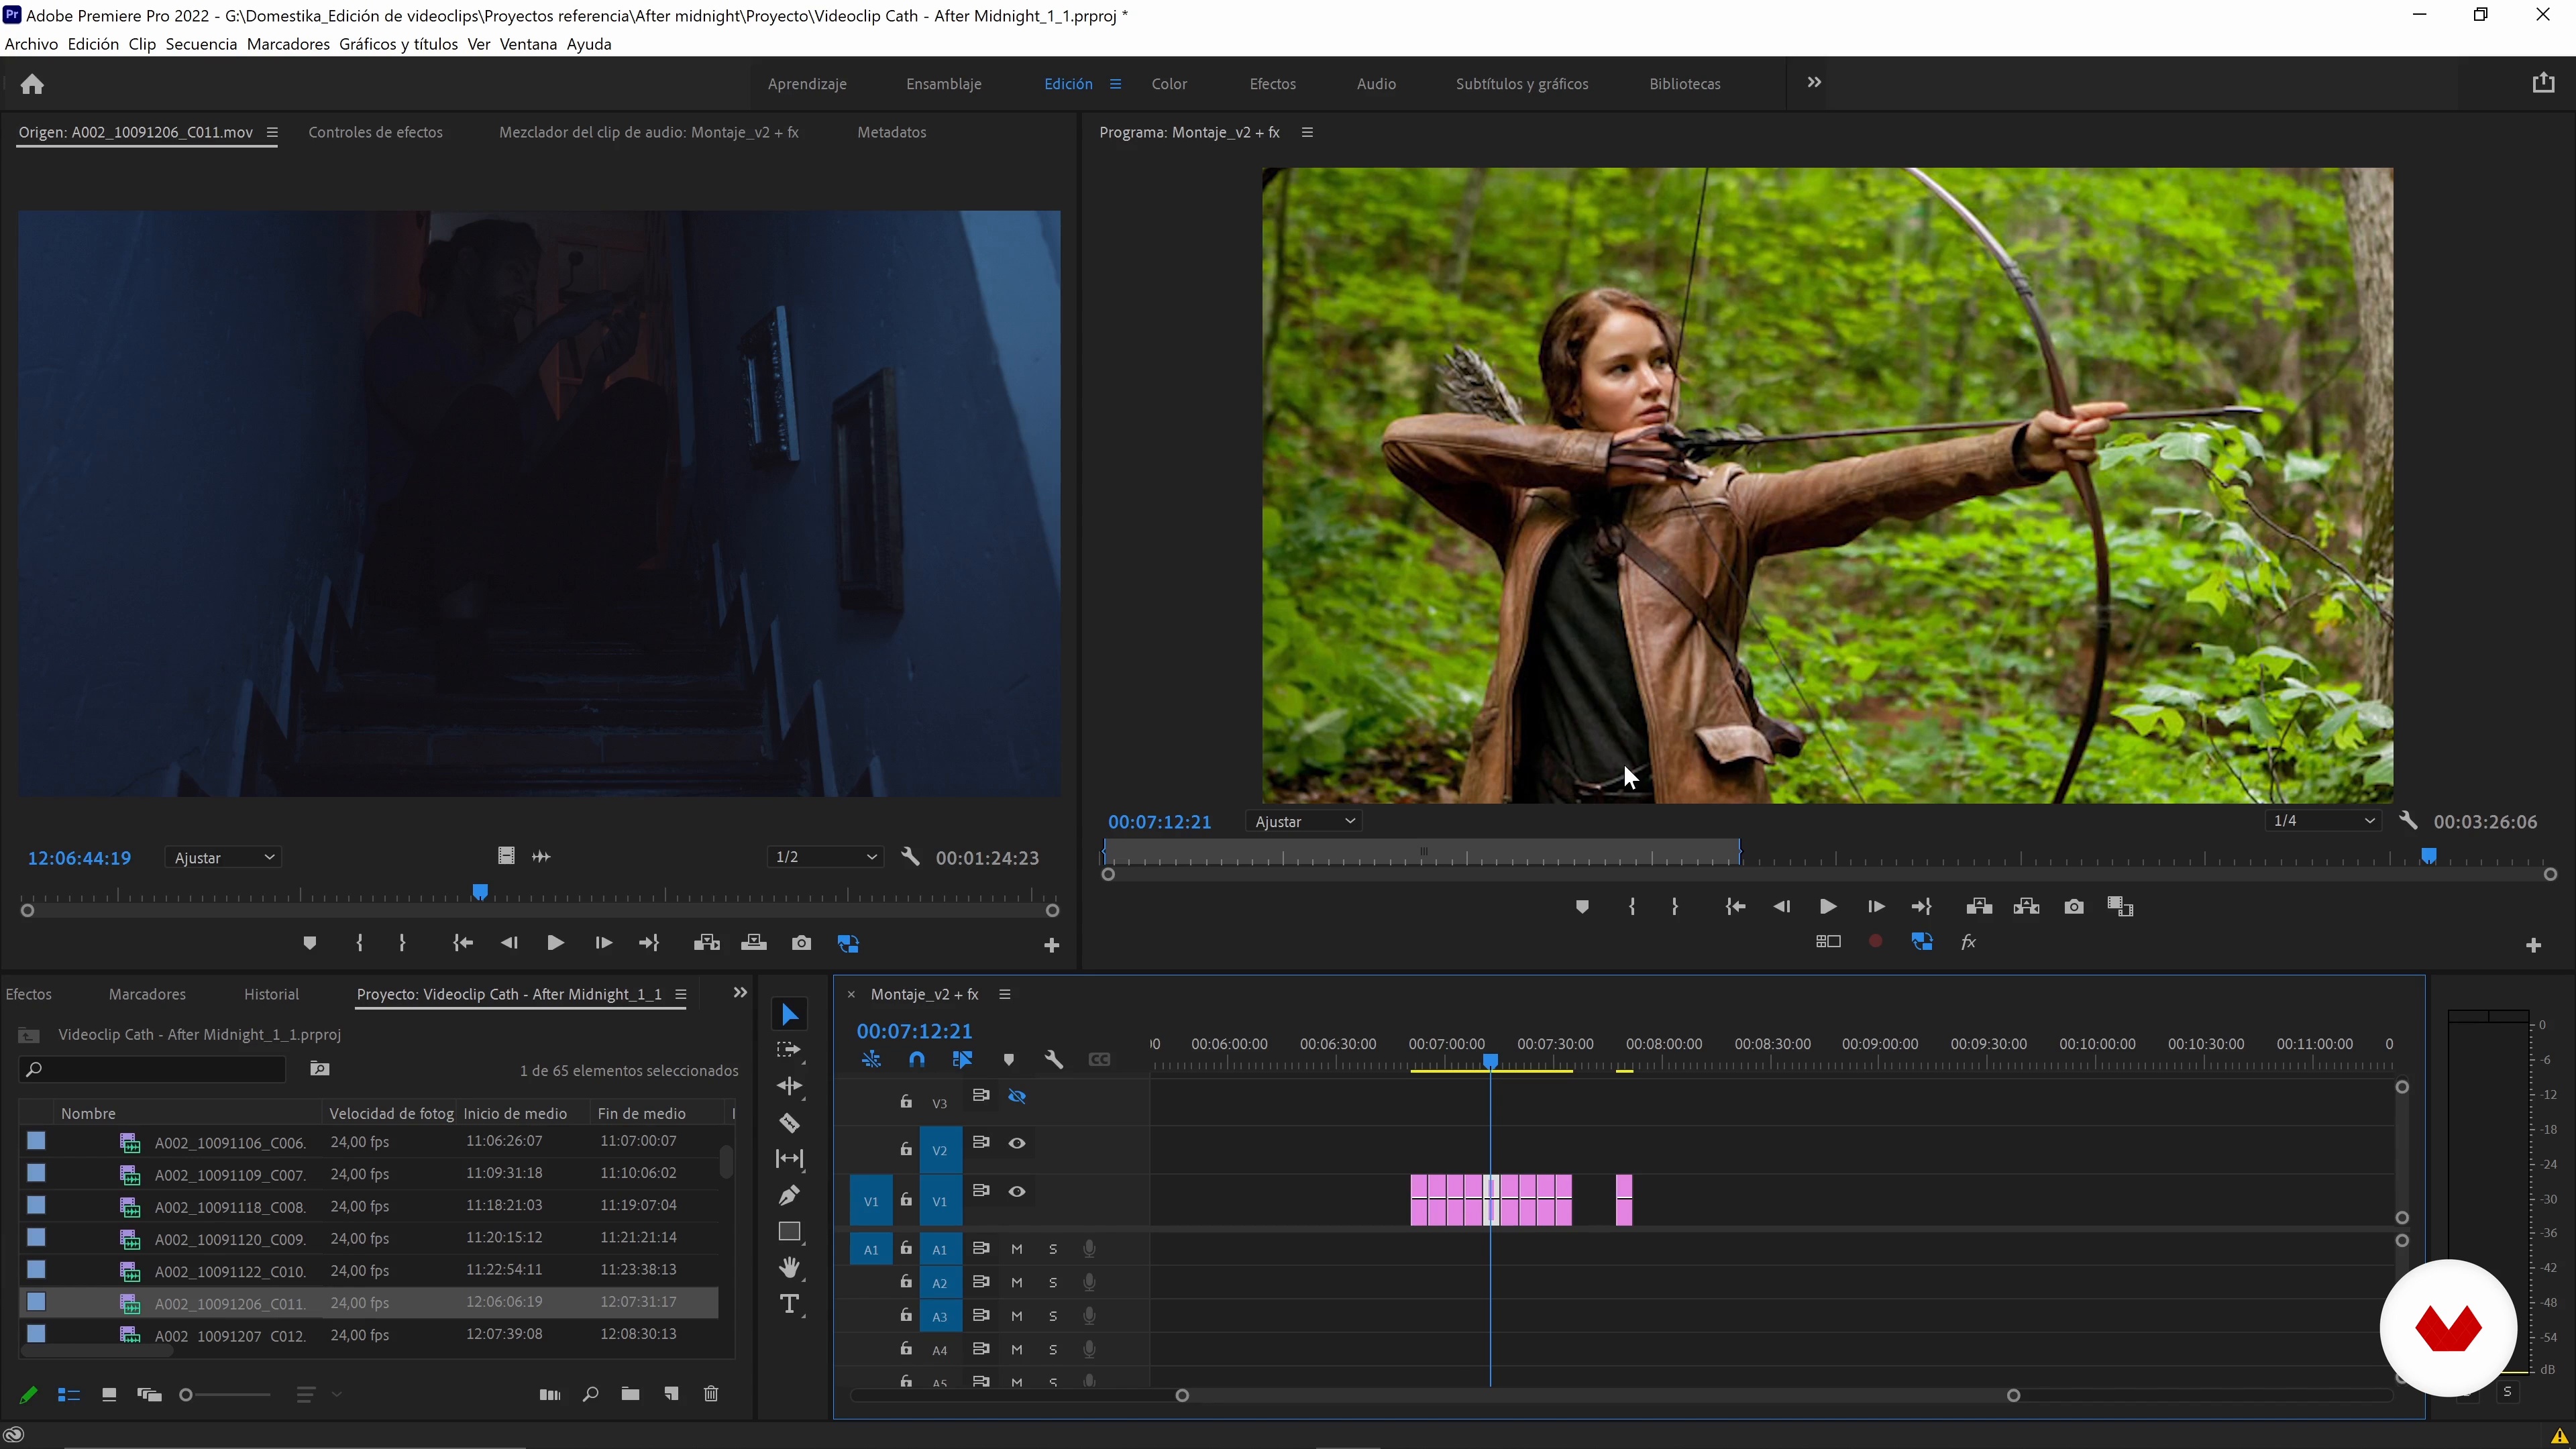Click Insert button in Source monitor

[707, 943]
